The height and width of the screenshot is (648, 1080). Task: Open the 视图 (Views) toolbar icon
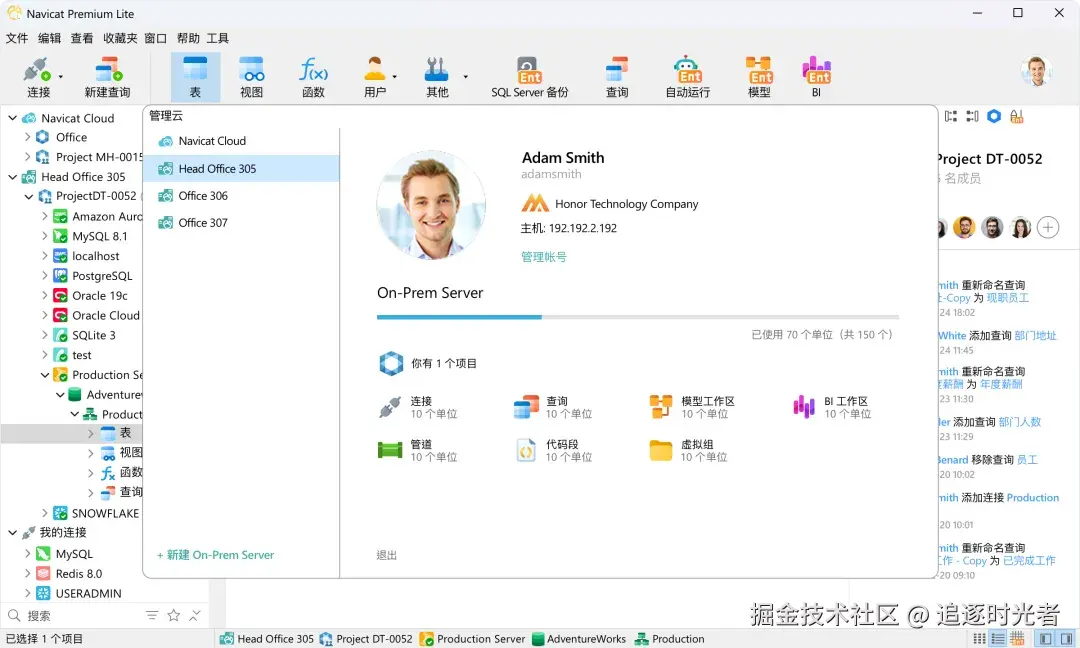[x=251, y=76]
